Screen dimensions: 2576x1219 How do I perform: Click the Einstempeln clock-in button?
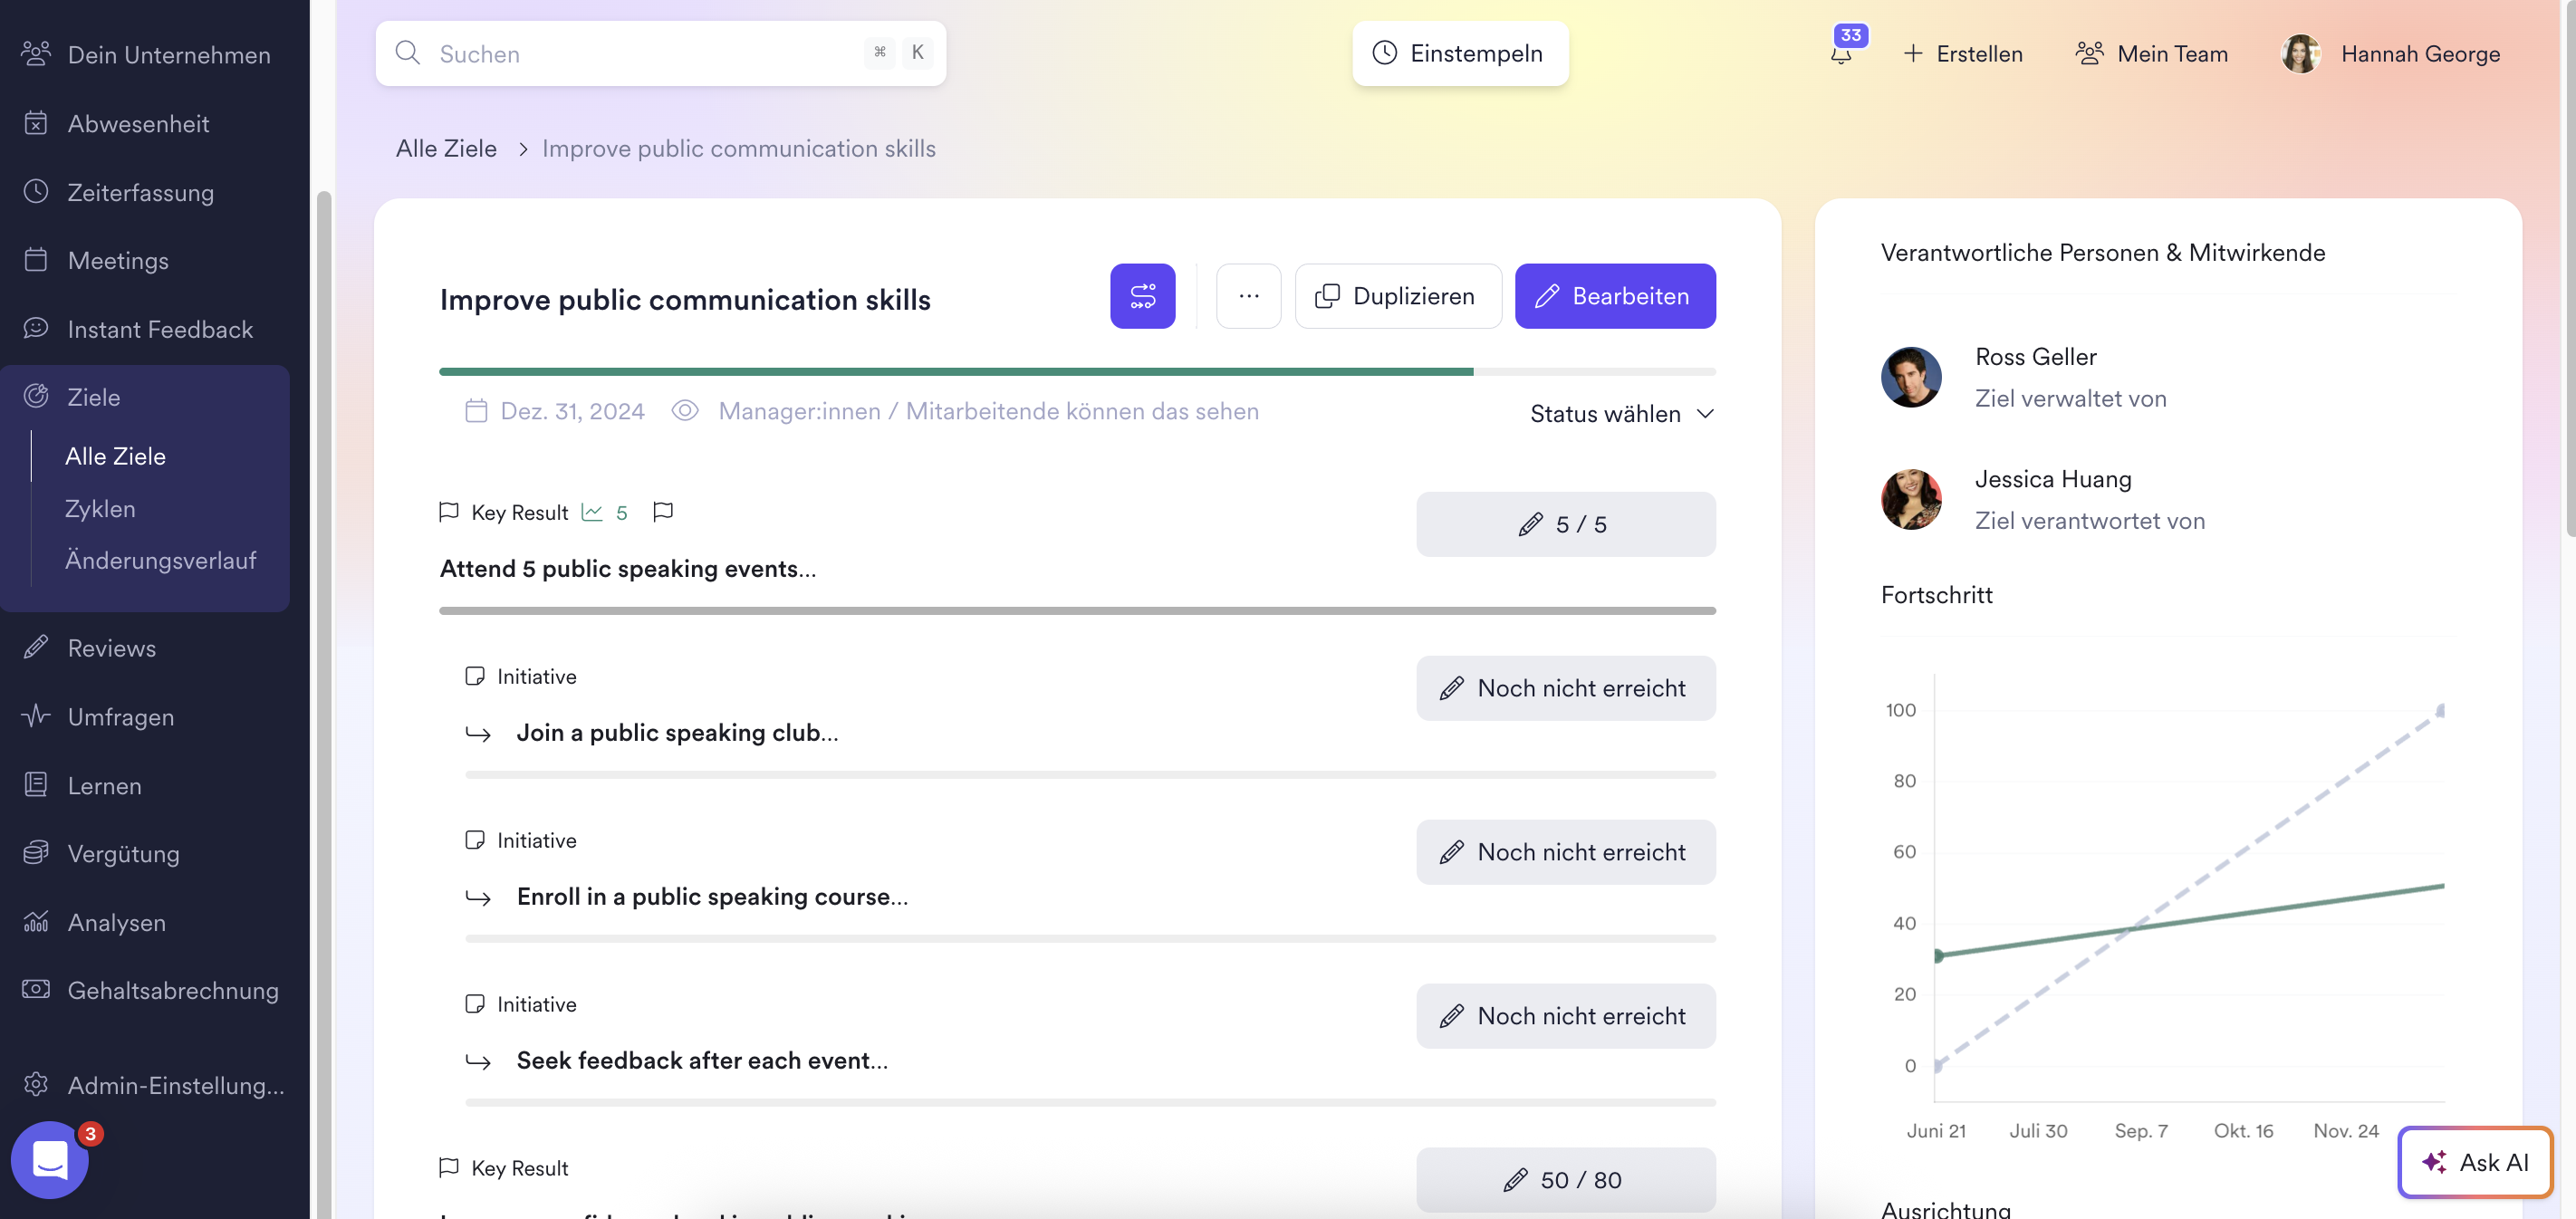click(1459, 54)
